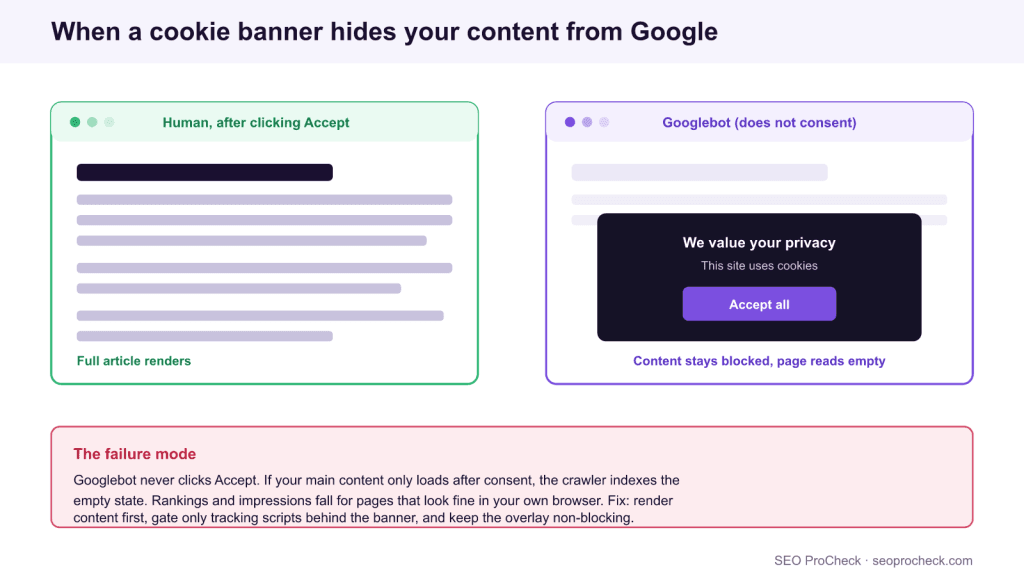Click the Full article renders caption
Image resolution: width=1024 pixels, height=576 pixels.
(134, 361)
